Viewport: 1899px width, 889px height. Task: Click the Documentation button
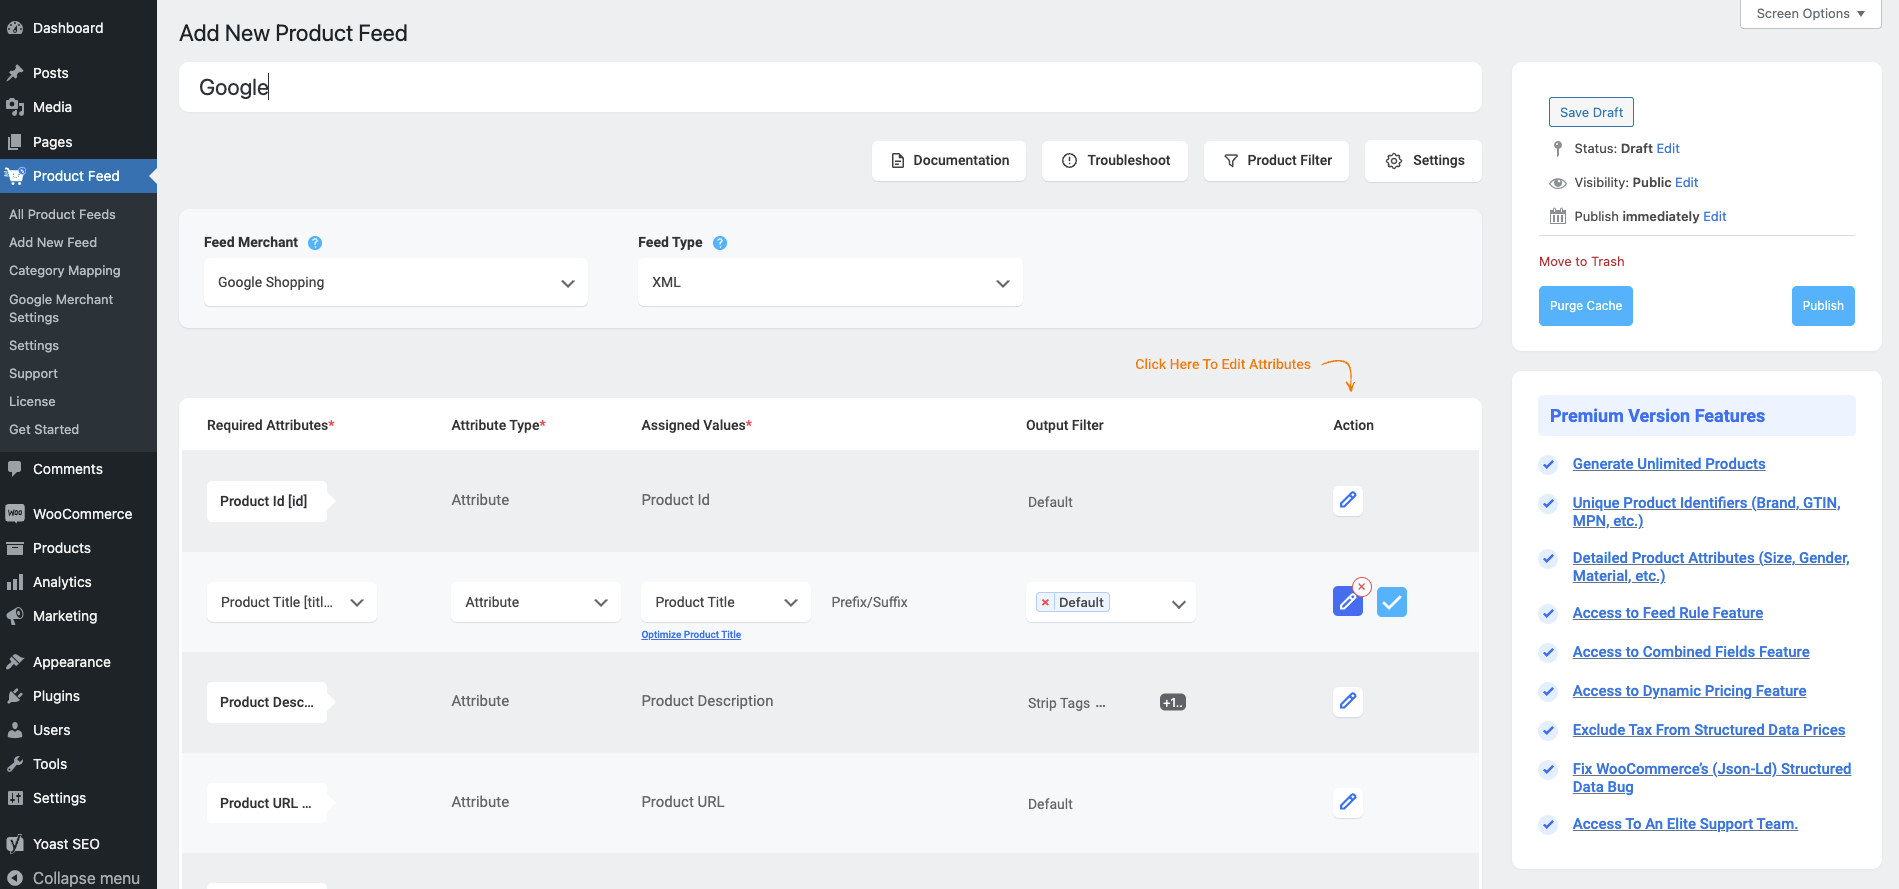pyautogui.click(x=949, y=160)
